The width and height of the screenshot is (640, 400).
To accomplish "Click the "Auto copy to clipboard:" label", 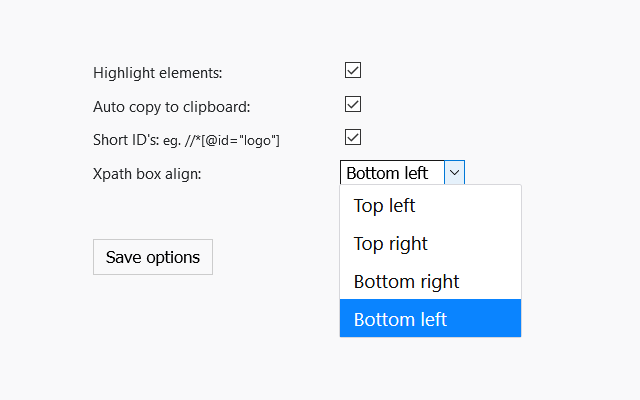I will point(171,107).
